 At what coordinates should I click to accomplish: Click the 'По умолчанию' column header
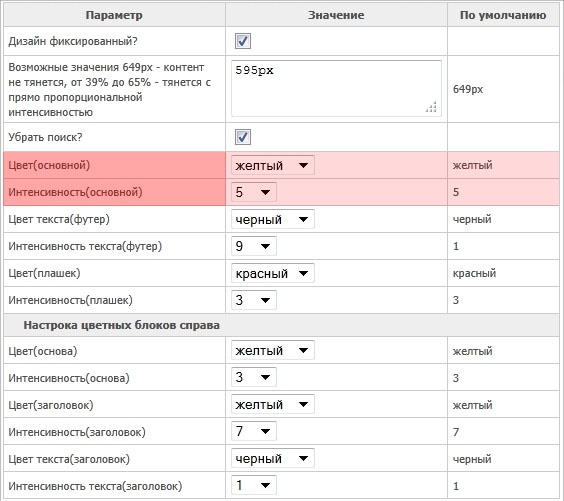[x=503, y=15]
